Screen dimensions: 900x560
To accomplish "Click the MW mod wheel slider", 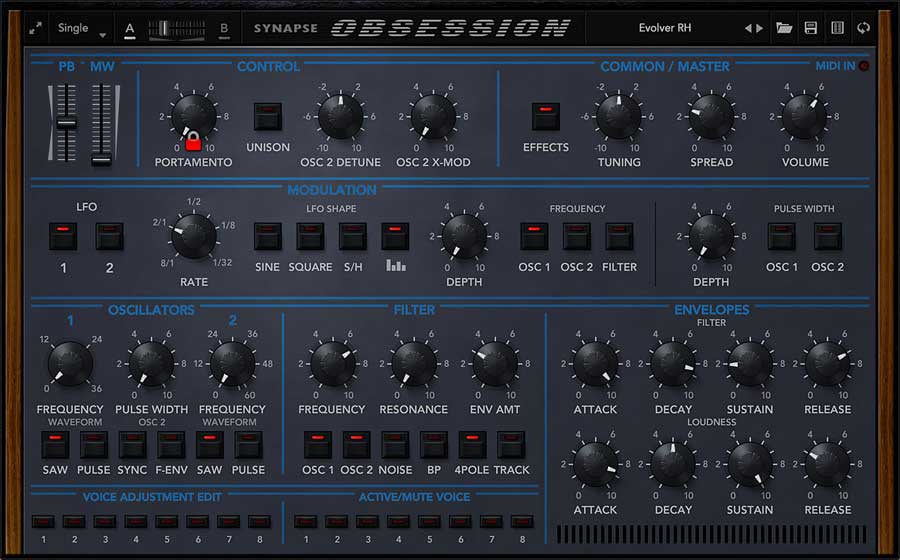I will pos(102,125).
